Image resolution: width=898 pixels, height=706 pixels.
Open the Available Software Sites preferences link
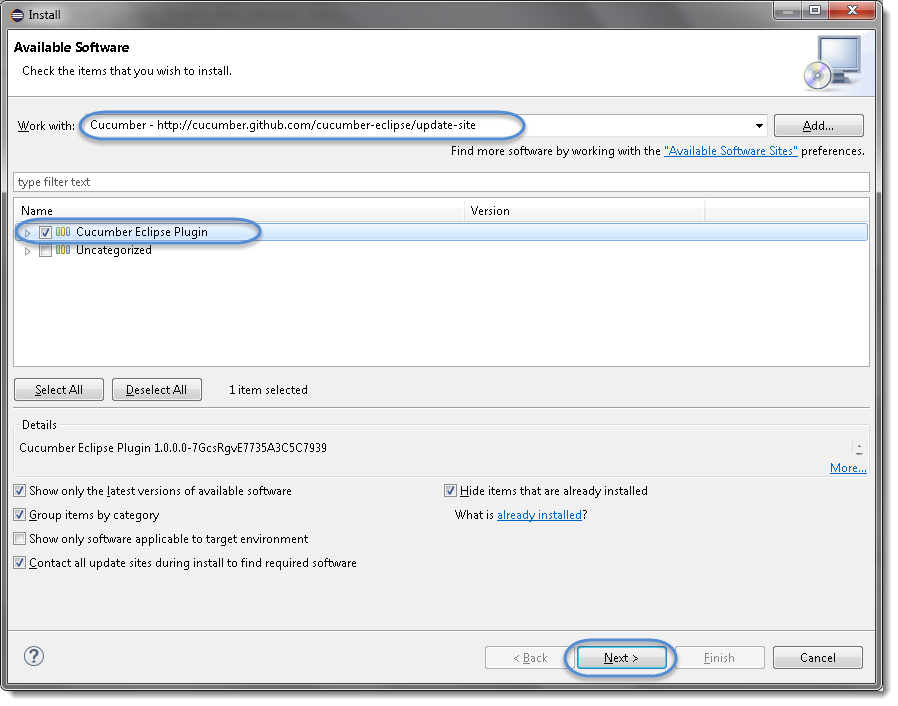click(x=731, y=150)
